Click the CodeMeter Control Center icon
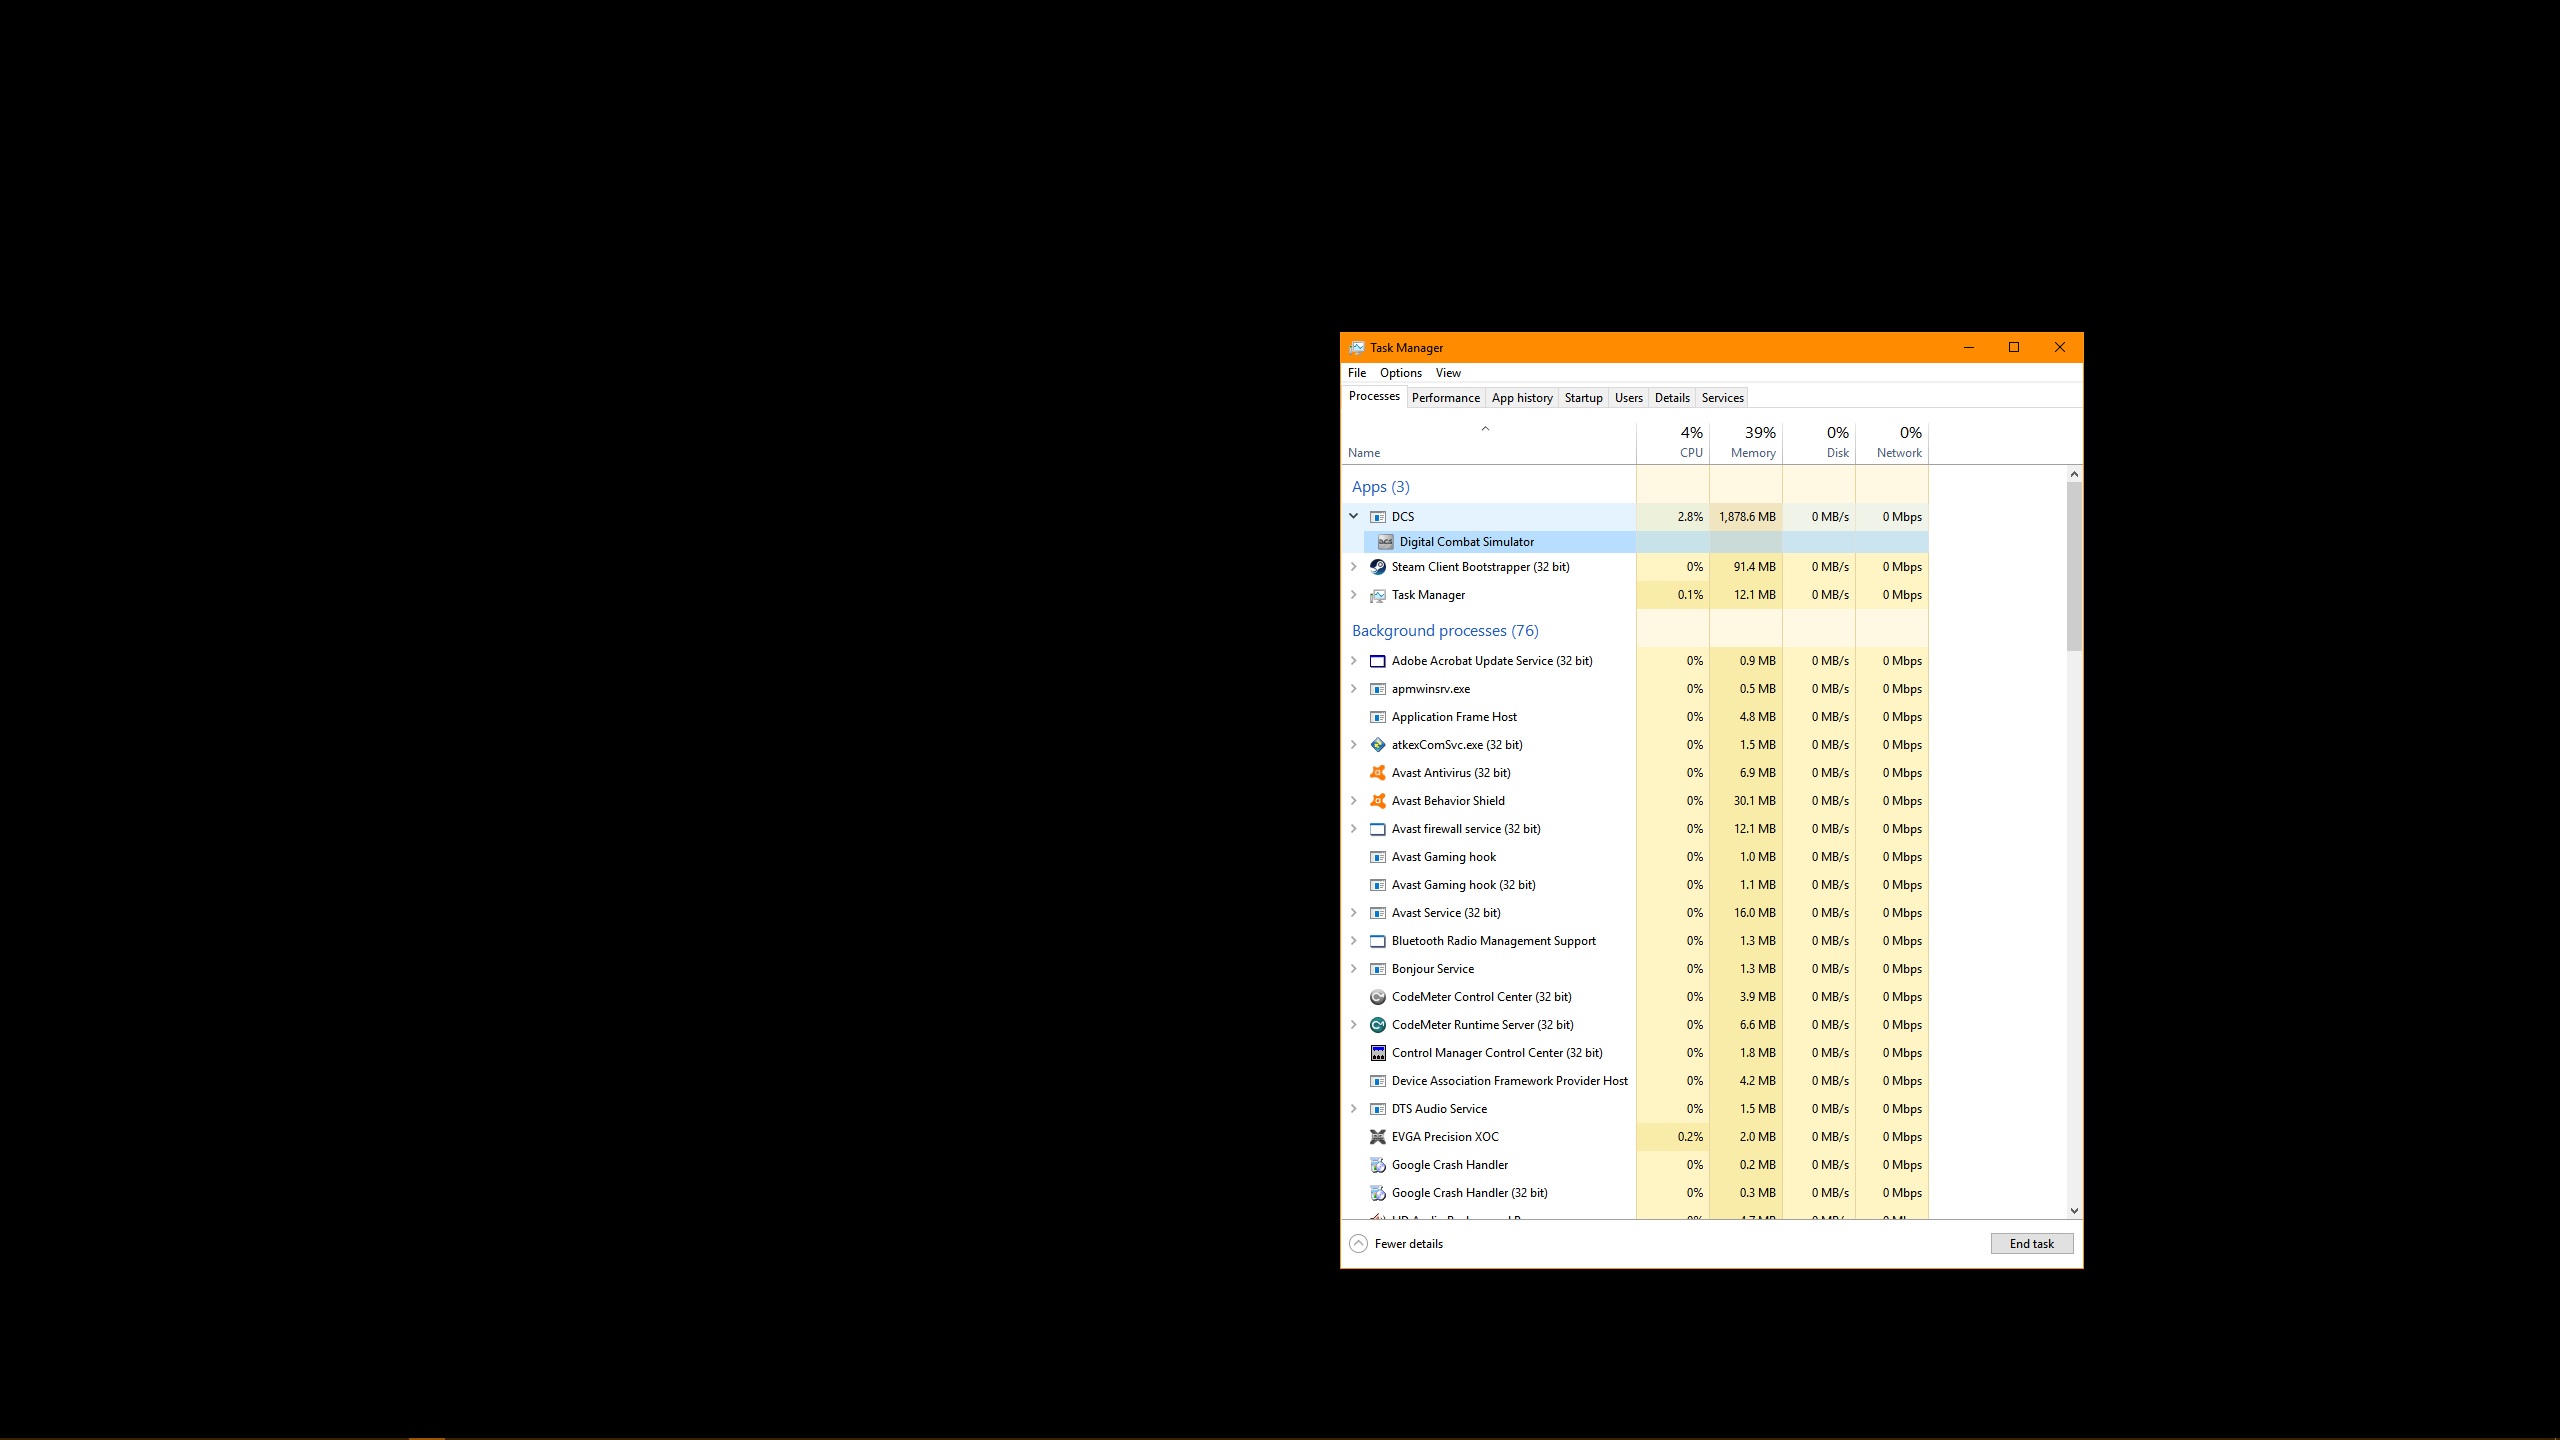This screenshot has width=2560, height=1440. pos(1377,997)
